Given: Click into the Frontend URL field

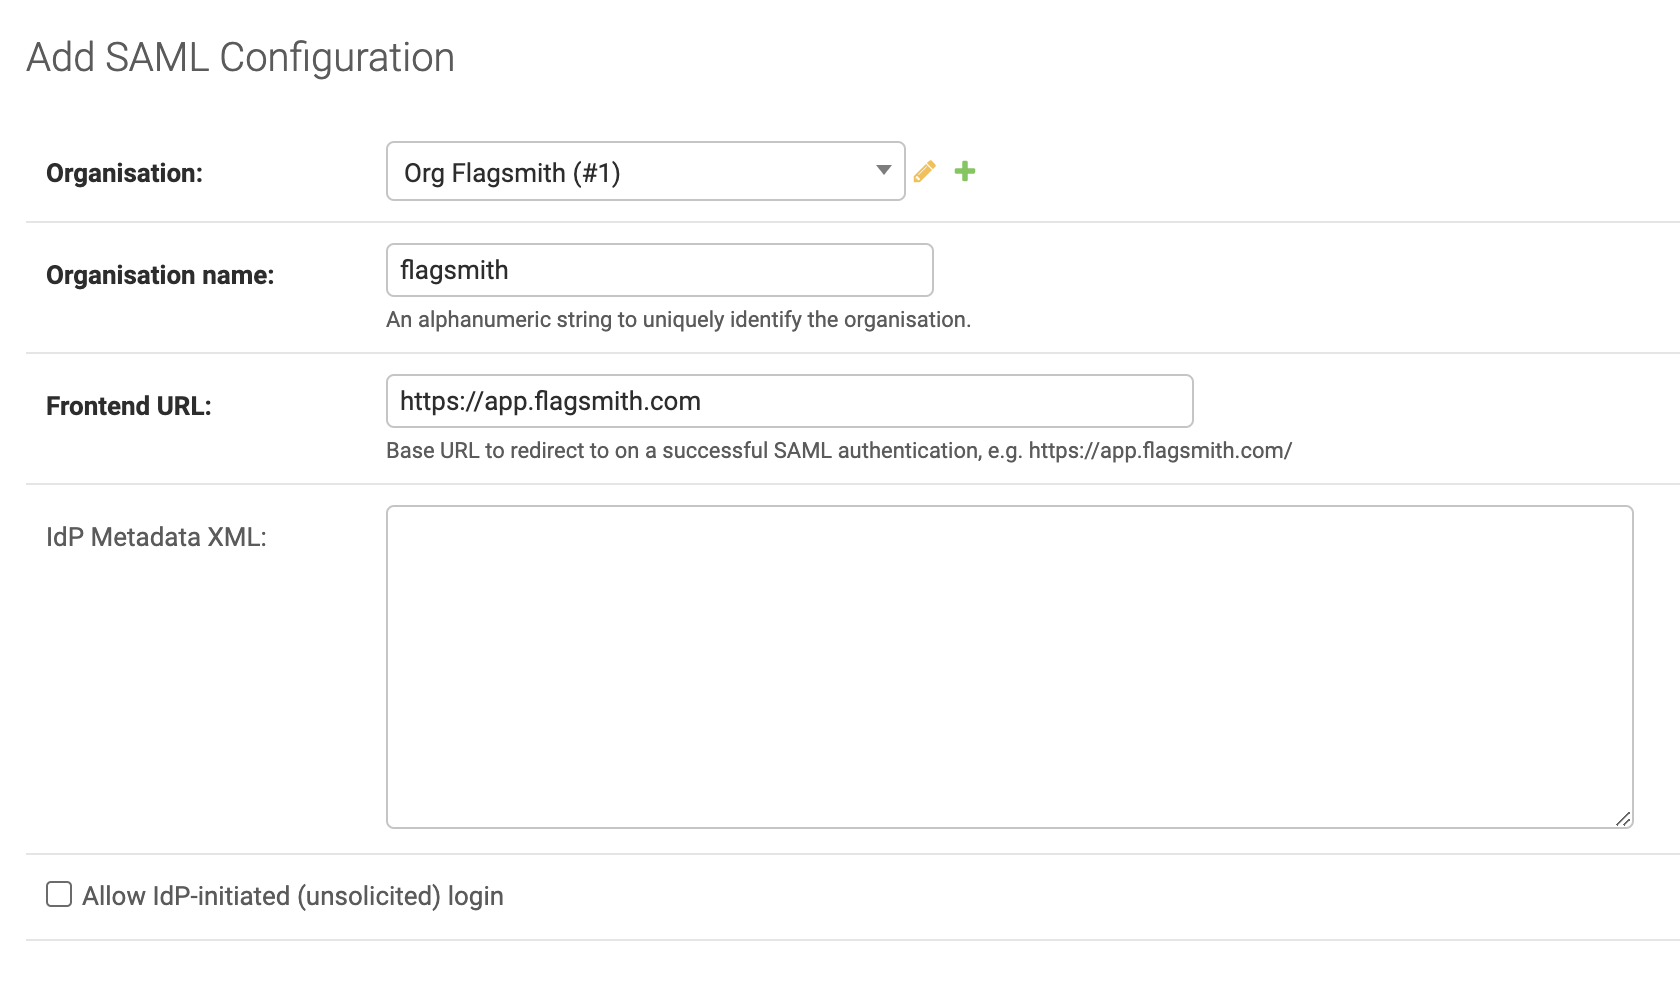Looking at the screenshot, I should (x=790, y=401).
